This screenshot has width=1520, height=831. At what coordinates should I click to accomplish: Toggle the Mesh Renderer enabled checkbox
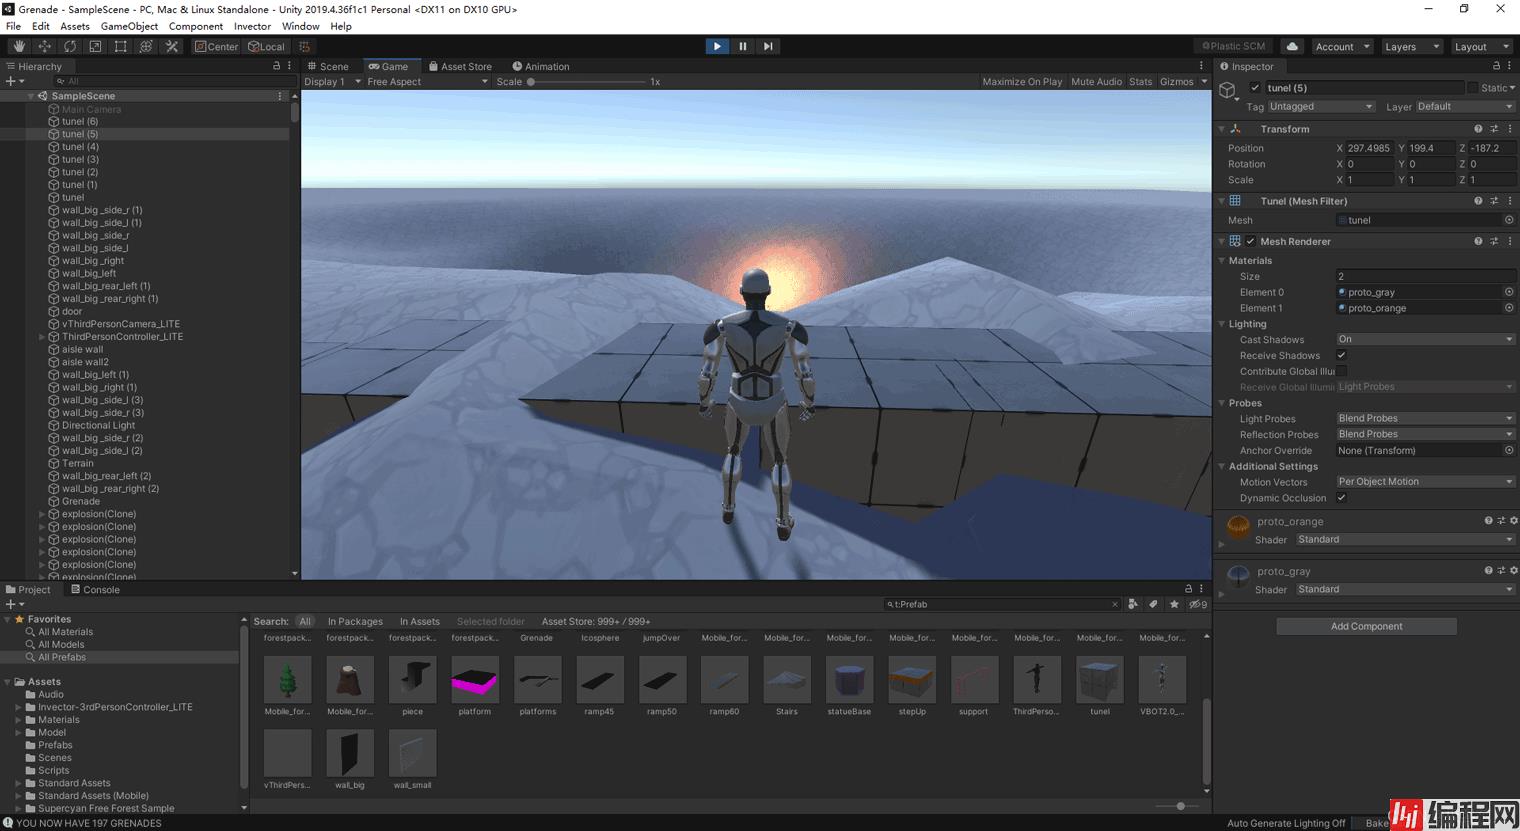pyautogui.click(x=1250, y=241)
